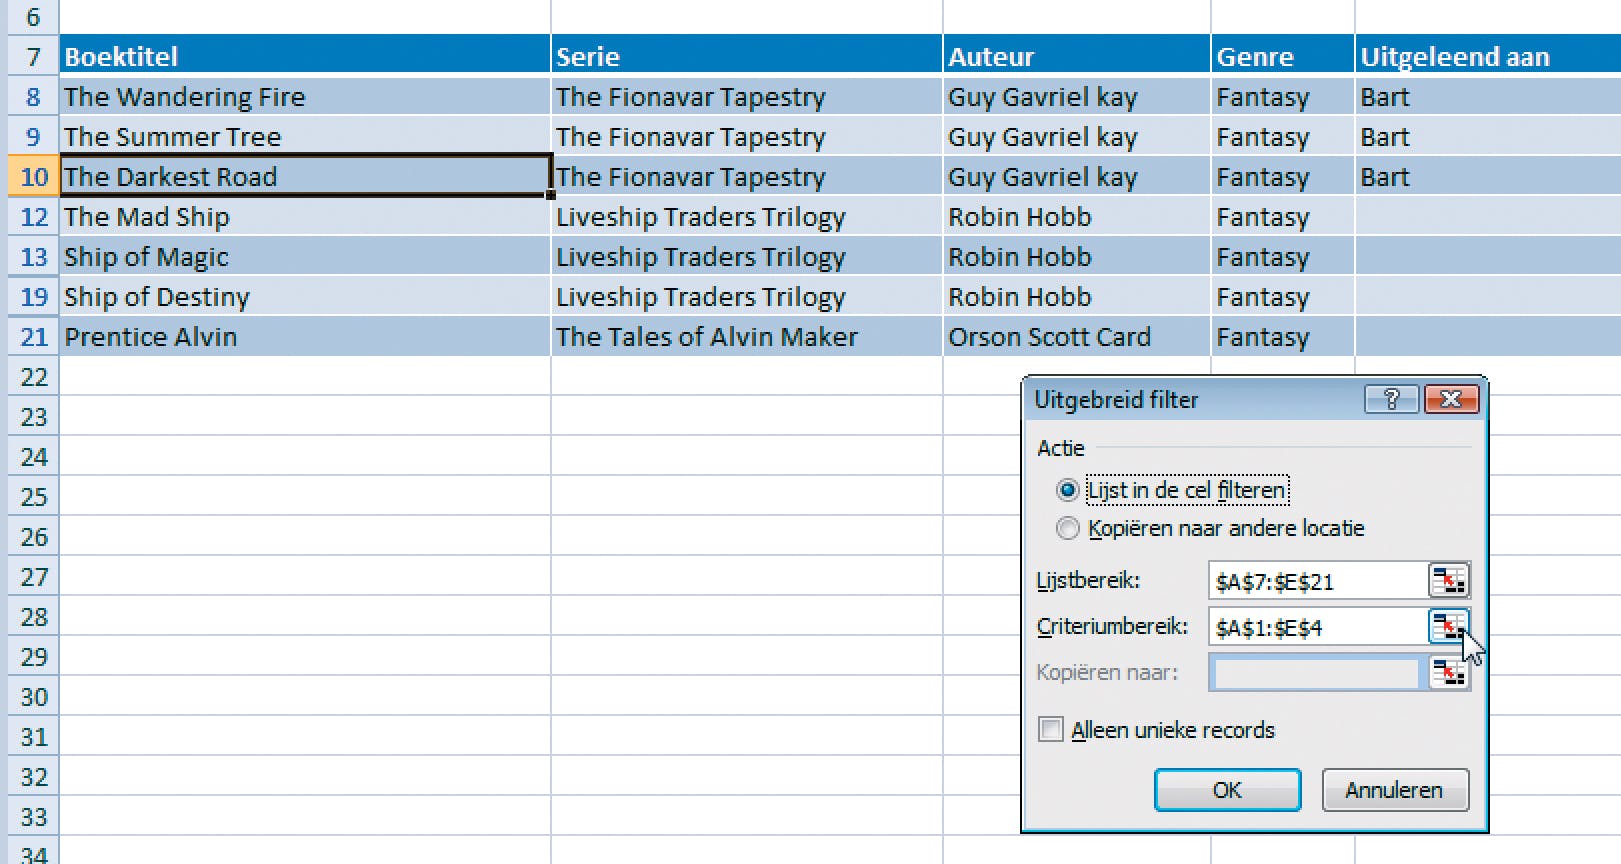Click the cell 'The Darkest Road'
Image resolution: width=1621 pixels, height=864 pixels.
304,177
